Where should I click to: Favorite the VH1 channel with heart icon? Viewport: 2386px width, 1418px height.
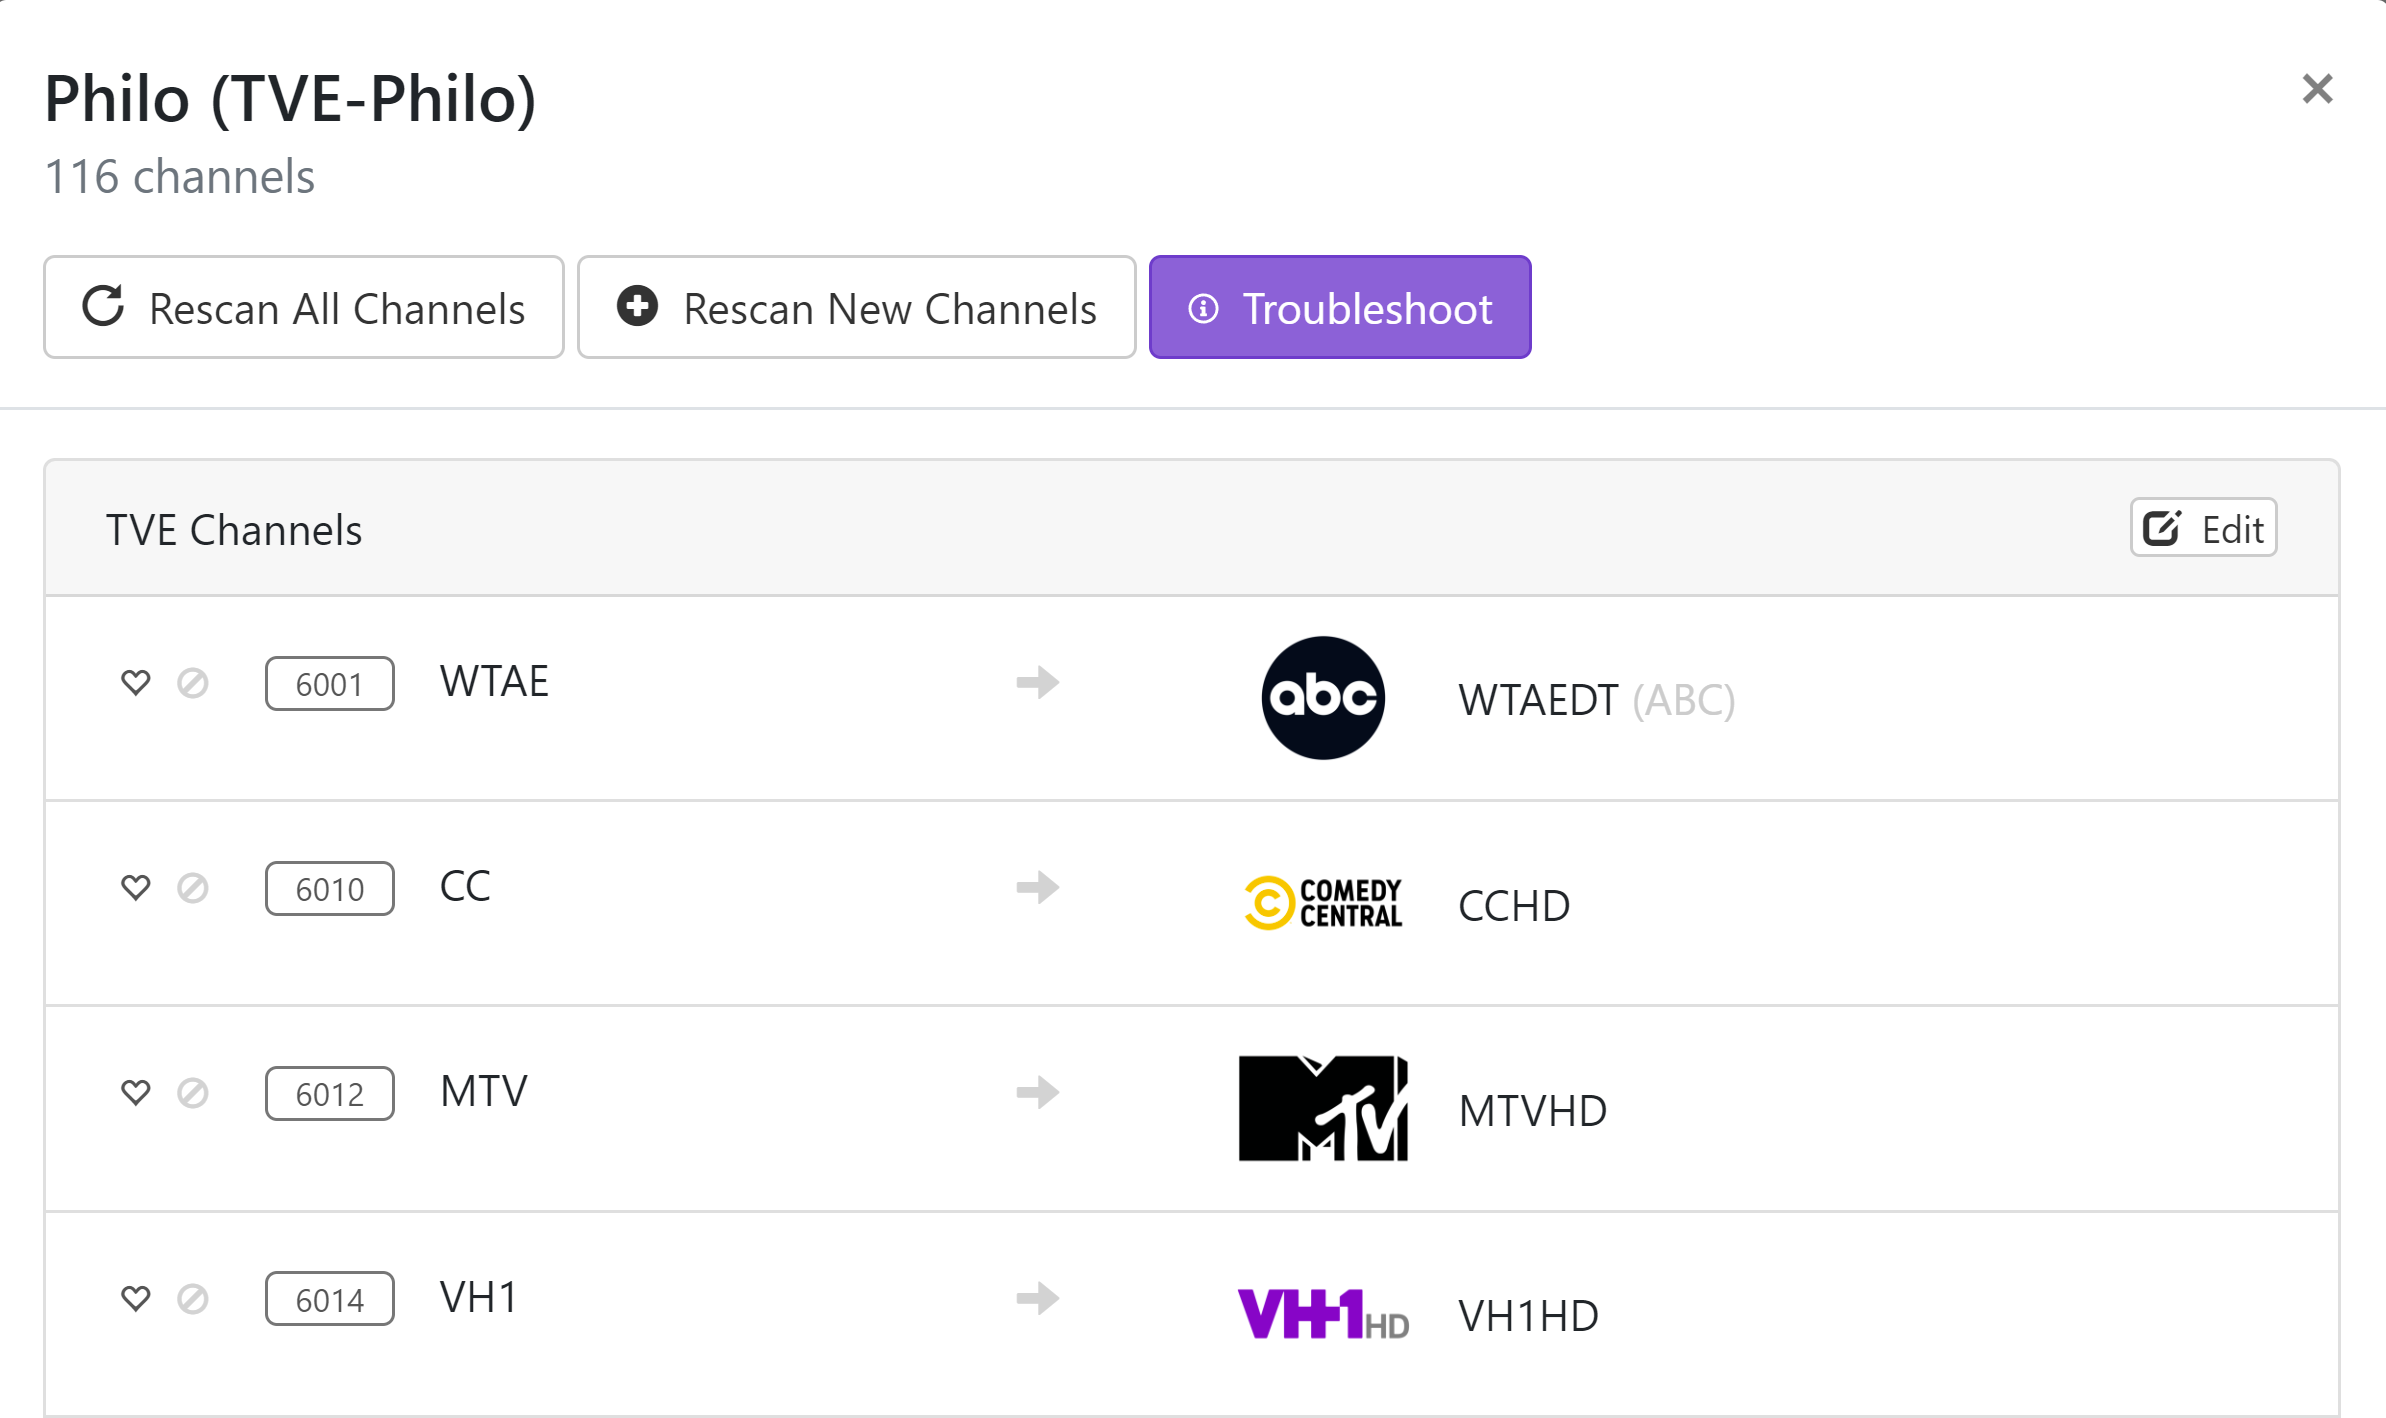coord(136,1299)
